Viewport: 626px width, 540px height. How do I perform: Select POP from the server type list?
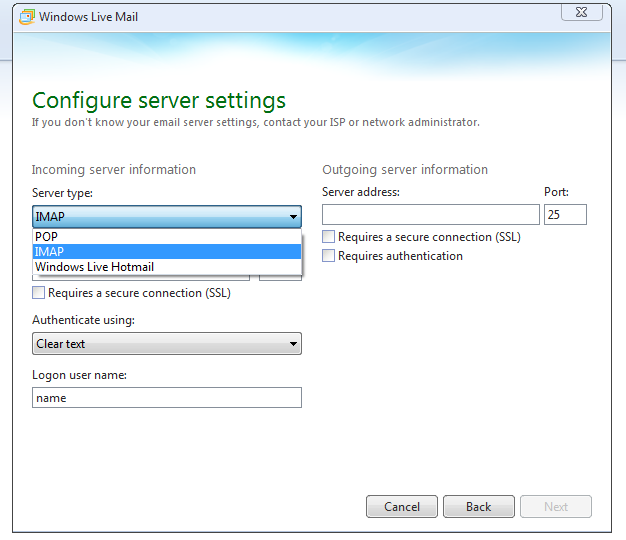pyautogui.click(x=166, y=237)
